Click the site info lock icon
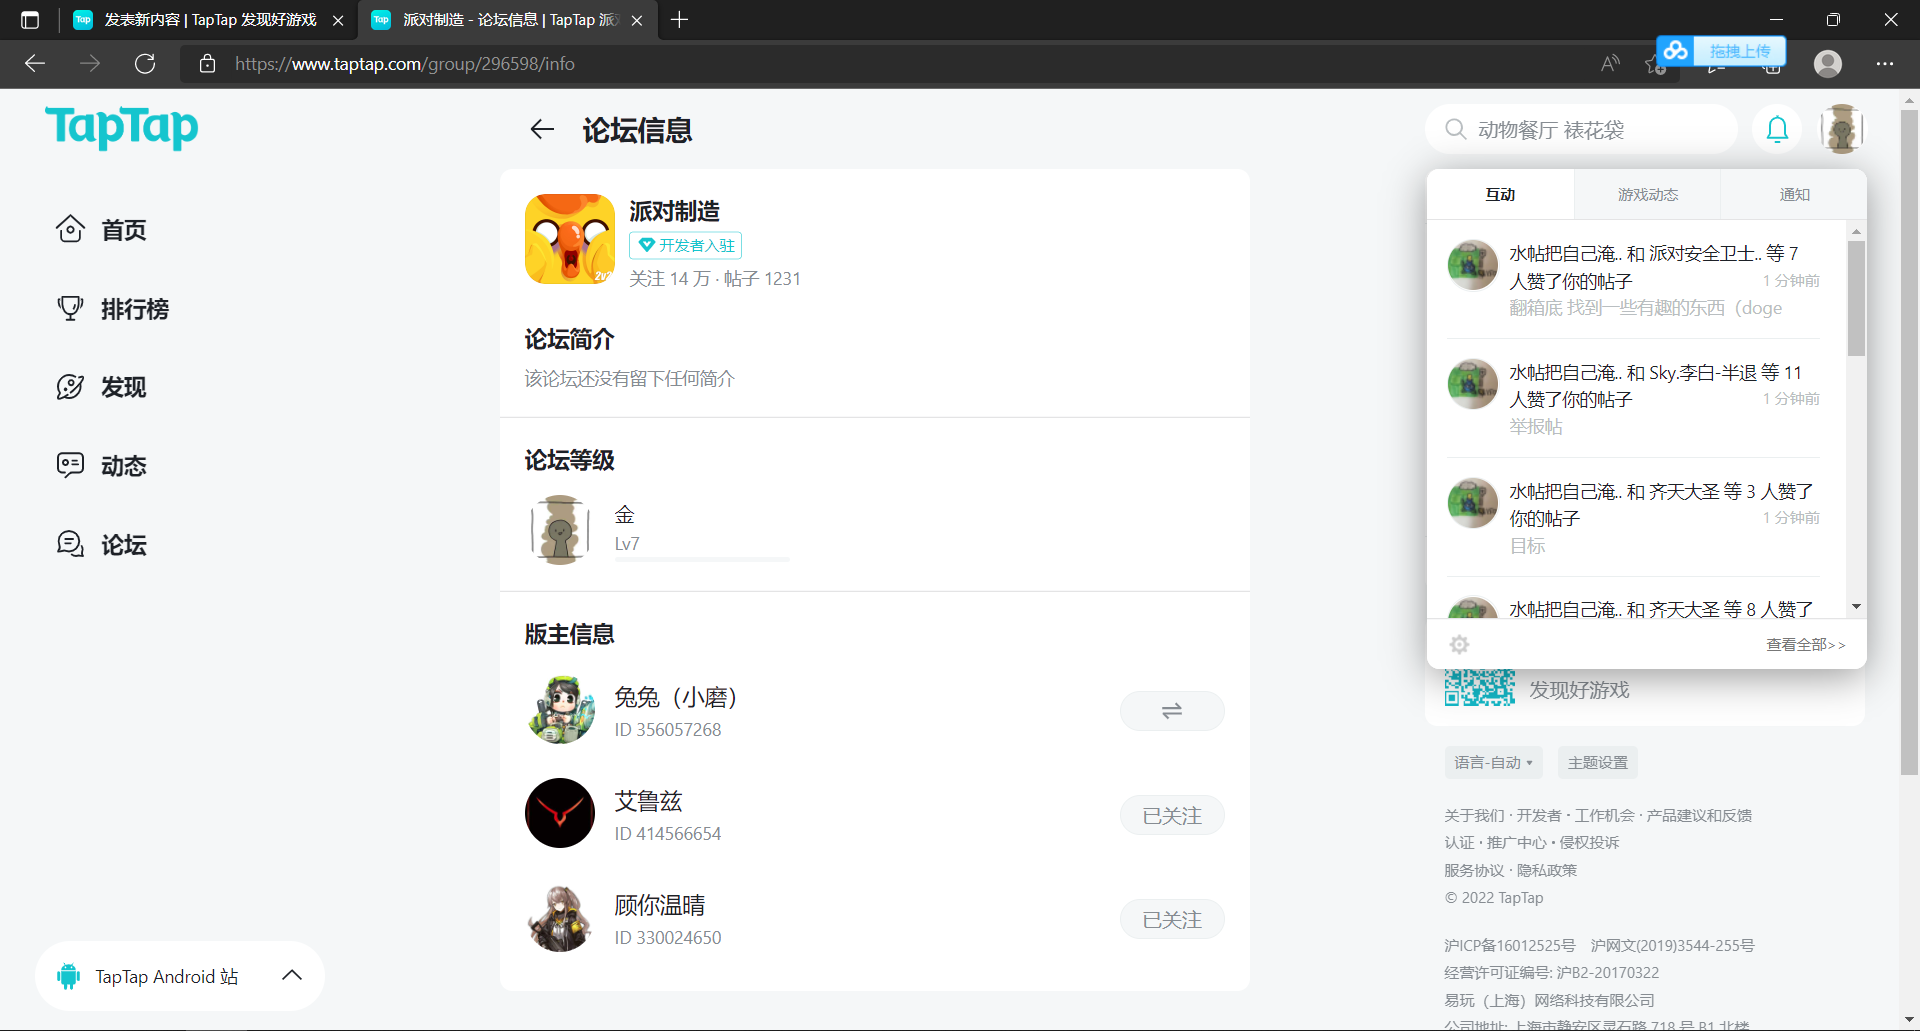 [207, 64]
